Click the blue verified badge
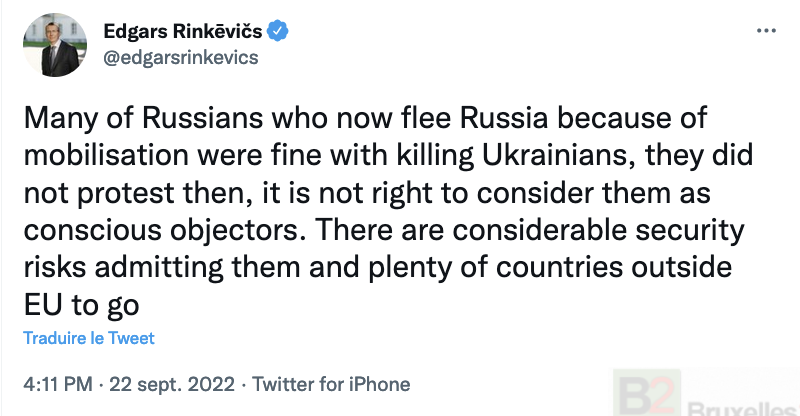Viewport: 800px width, 416px height. coord(279,32)
